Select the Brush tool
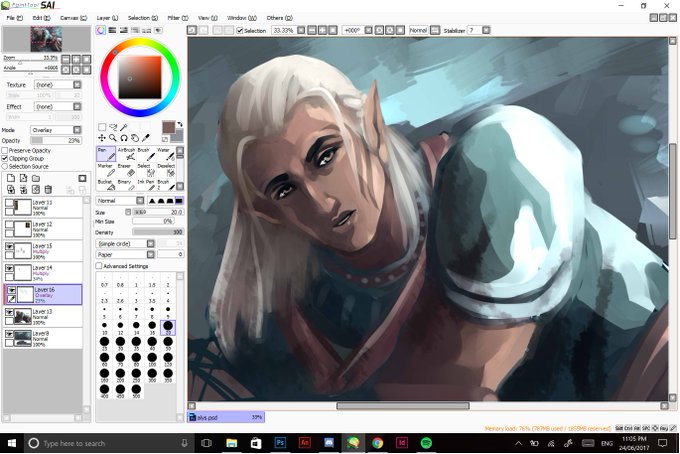680x454 pixels. (146, 154)
